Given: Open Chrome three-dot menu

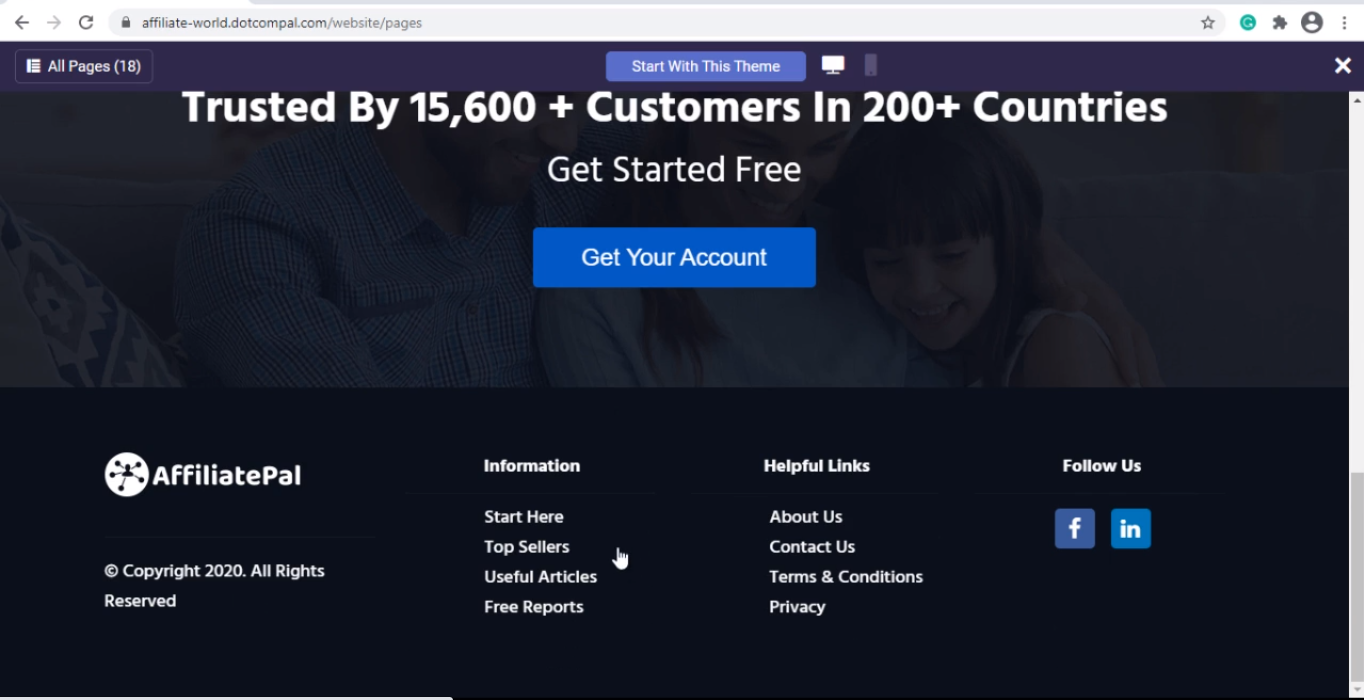Looking at the screenshot, I should click(1344, 22).
